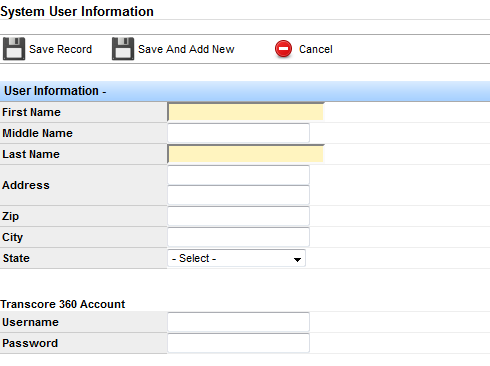The height and width of the screenshot is (366, 490).
Task: Click the Zip label
Action: [x=10, y=216]
